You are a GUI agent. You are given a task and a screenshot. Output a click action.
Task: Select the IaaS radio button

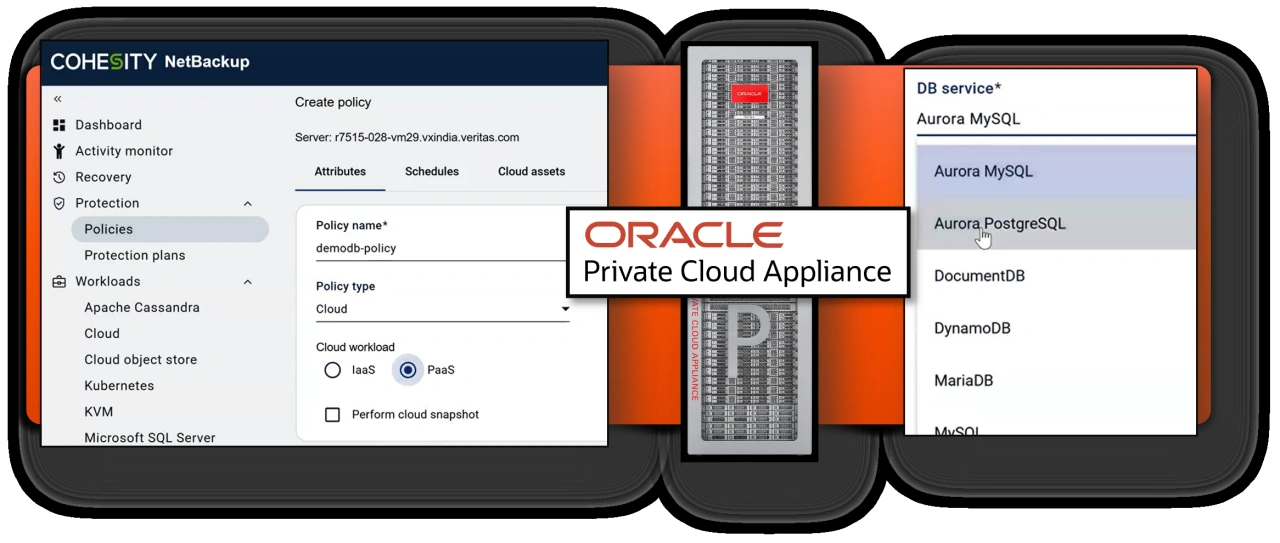(x=333, y=370)
